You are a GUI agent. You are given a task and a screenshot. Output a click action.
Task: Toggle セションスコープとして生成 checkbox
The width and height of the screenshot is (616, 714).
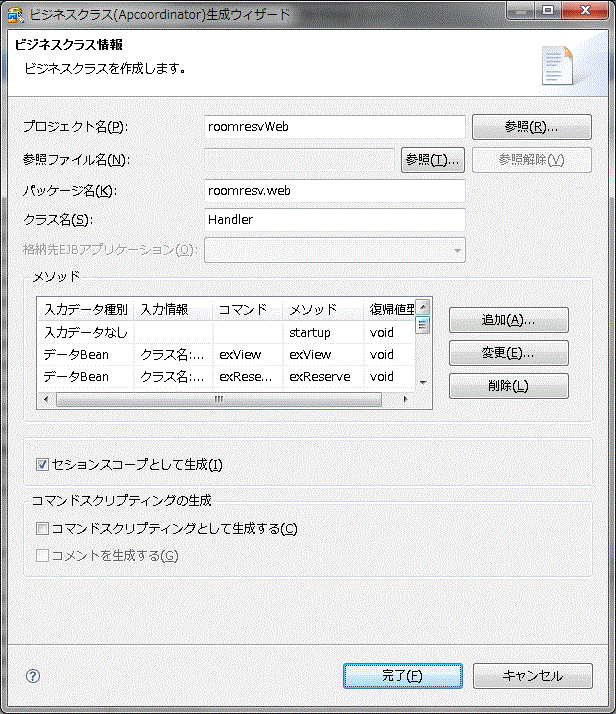point(42,464)
